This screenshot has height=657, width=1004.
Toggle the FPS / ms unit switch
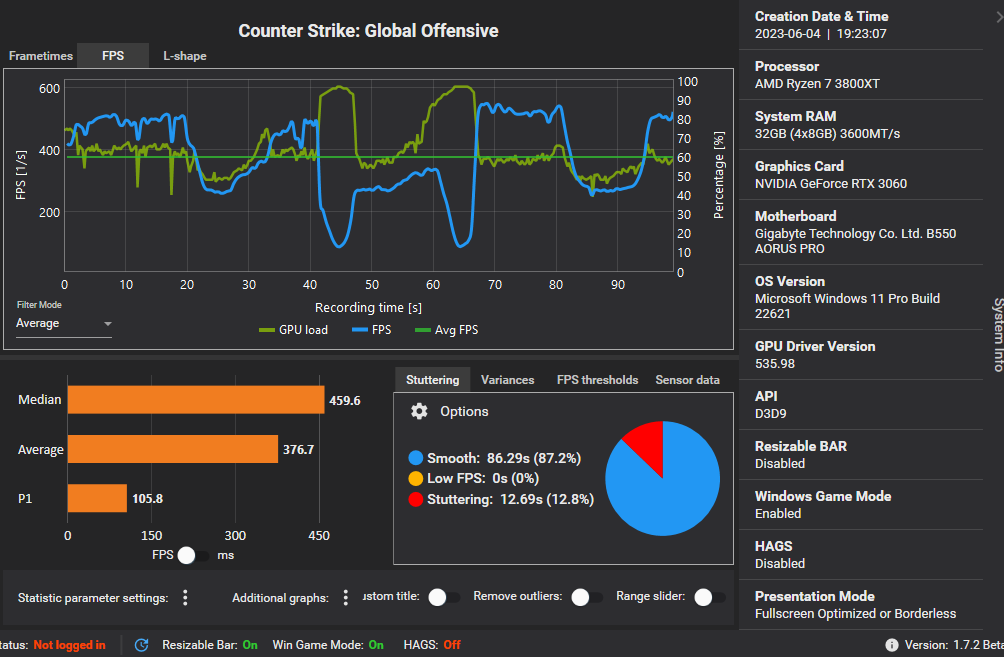[x=192, y=555]
